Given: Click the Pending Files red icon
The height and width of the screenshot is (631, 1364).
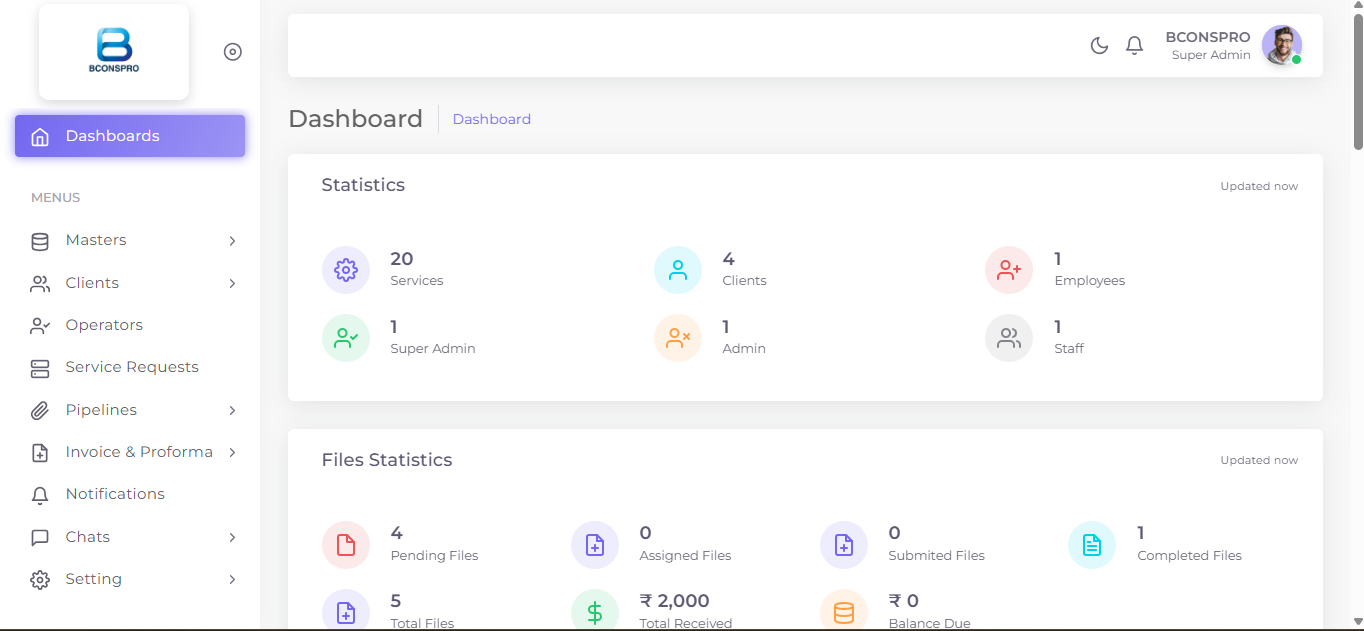Looking at the screenshot, I should [346, 545].
